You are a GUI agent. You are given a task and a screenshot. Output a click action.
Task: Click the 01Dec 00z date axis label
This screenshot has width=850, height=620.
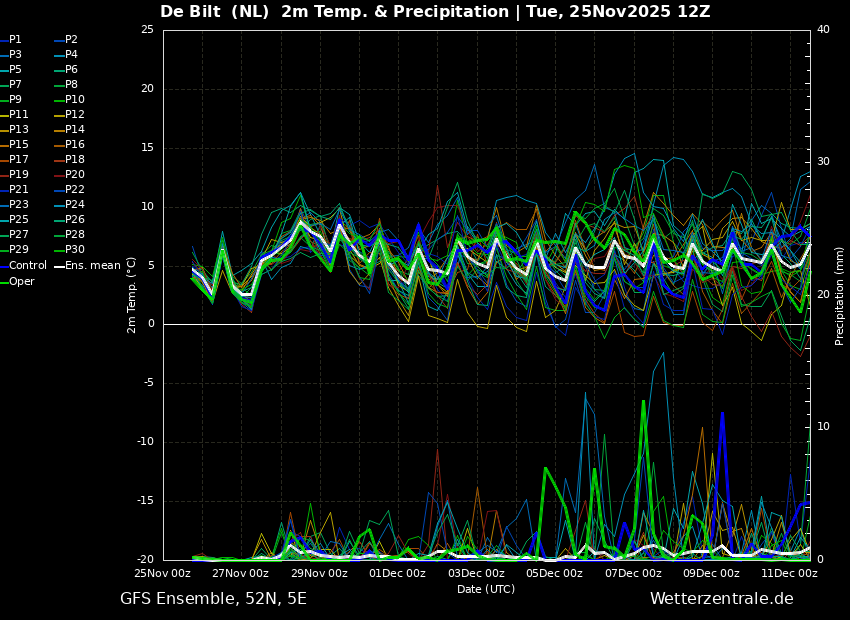point(397,573)
